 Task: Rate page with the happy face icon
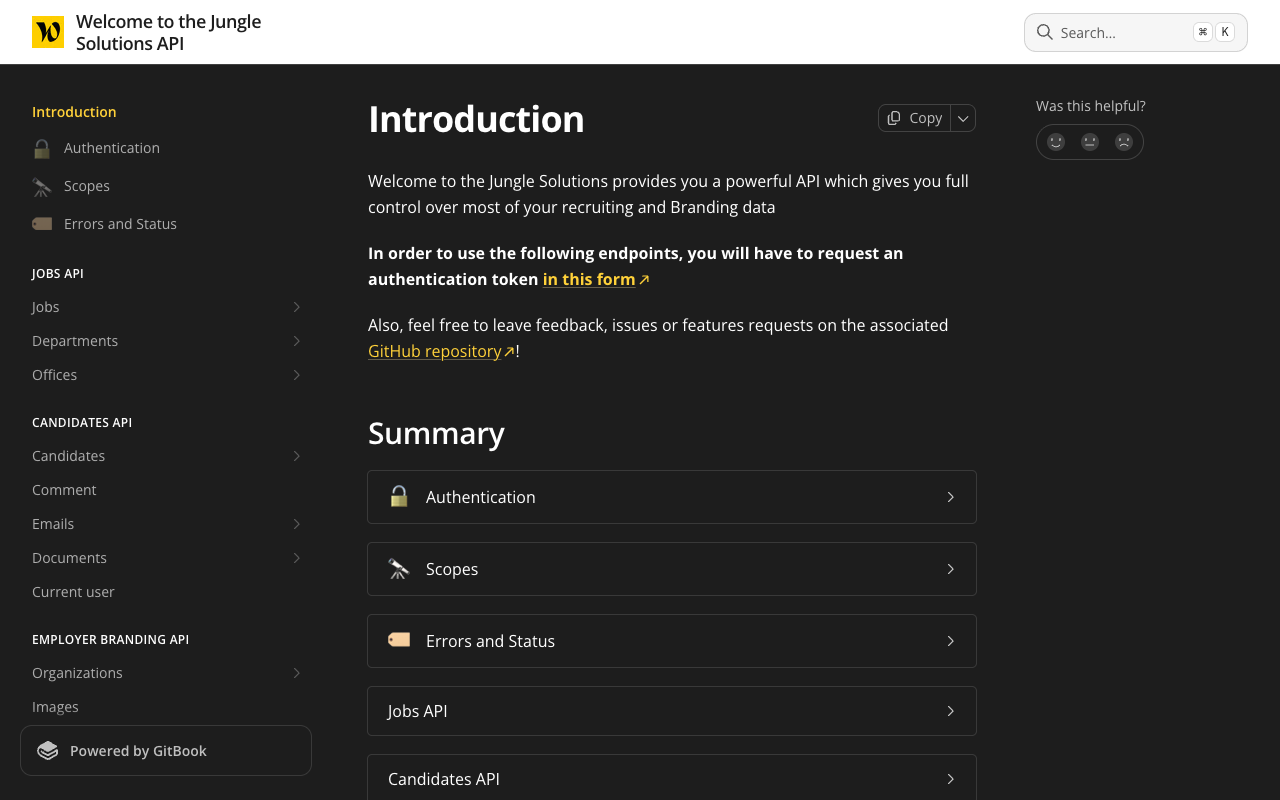1056,142
